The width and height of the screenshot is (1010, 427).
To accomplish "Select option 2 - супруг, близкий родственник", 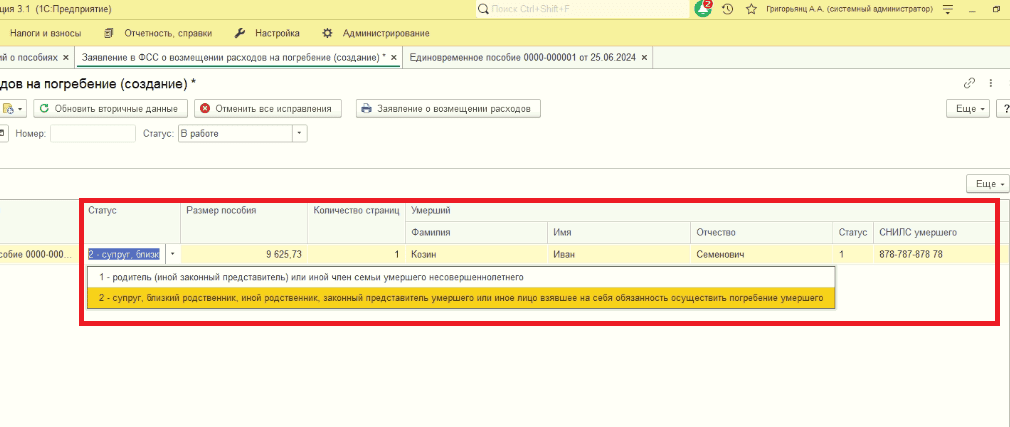I will pos(461,298).
